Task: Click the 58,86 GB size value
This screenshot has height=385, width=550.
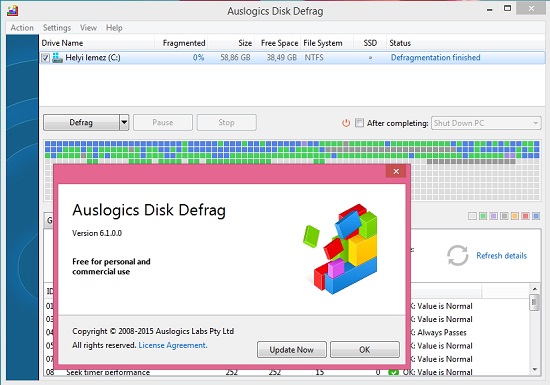Action: click(x=235, y=58)
